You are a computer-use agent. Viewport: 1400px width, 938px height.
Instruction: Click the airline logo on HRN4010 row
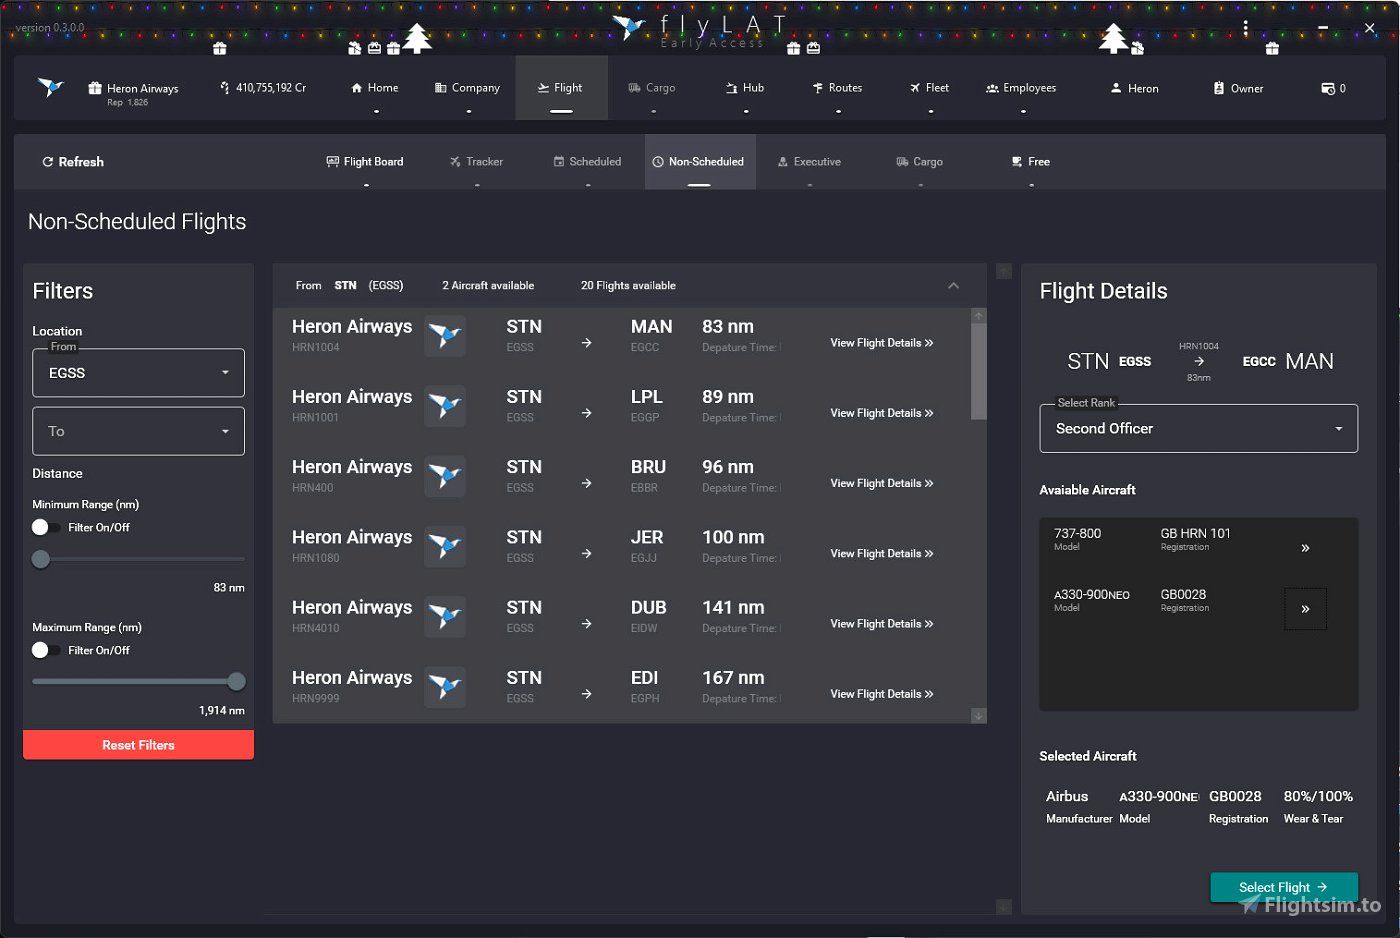[445, 617]
